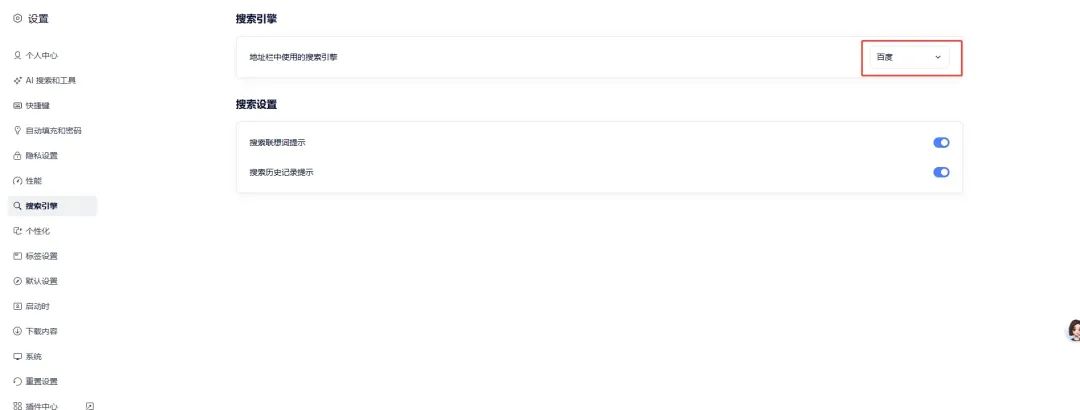Open 个人中心 (Personal Center) icon in sidebar
This screenshot has height=410, width=1080.
click(17, 55)
